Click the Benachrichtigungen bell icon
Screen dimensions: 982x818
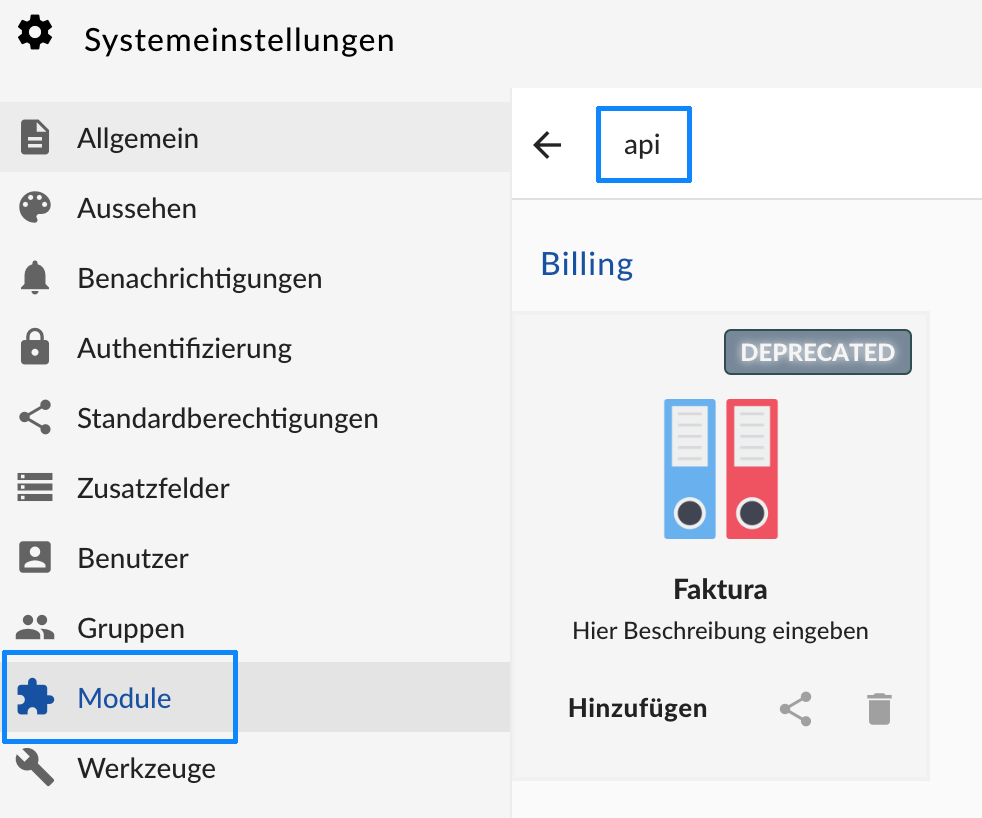tap(35, 278)
